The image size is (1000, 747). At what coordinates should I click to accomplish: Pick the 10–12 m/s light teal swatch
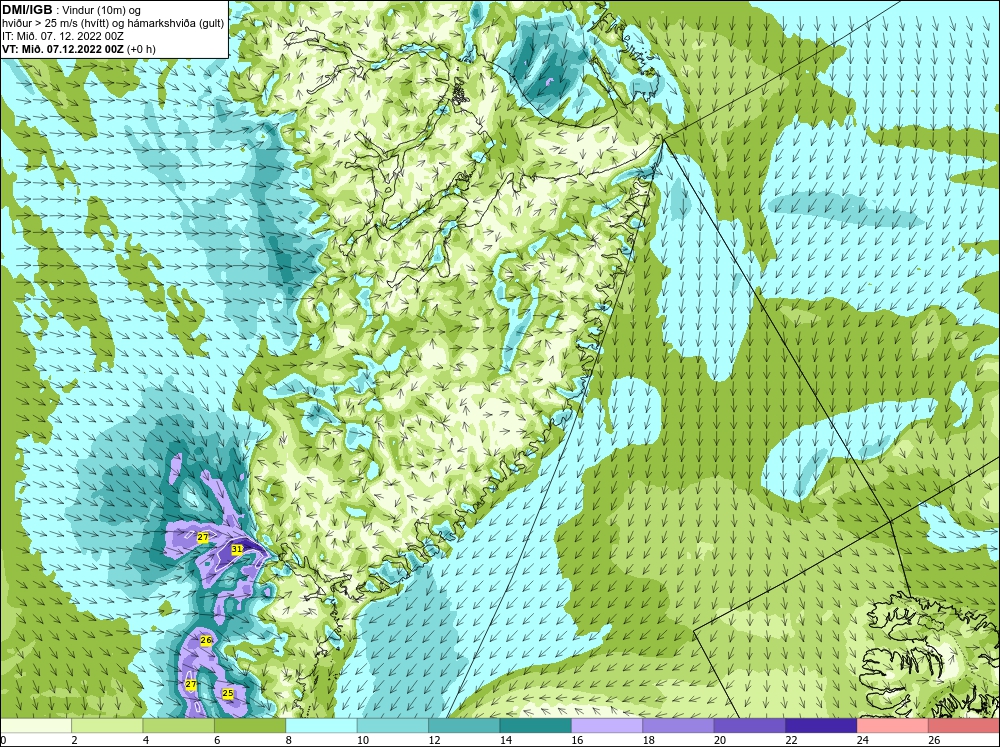point(393,726)
